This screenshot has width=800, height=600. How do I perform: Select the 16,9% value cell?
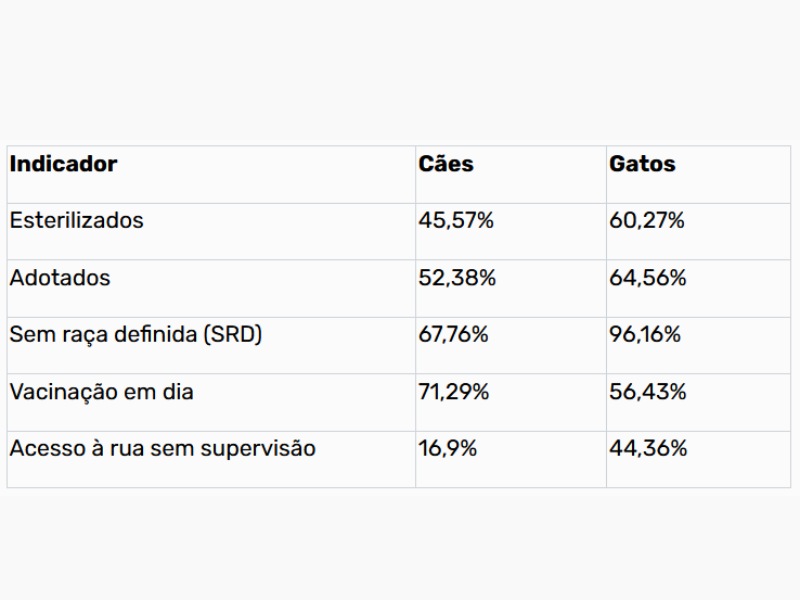448,449
